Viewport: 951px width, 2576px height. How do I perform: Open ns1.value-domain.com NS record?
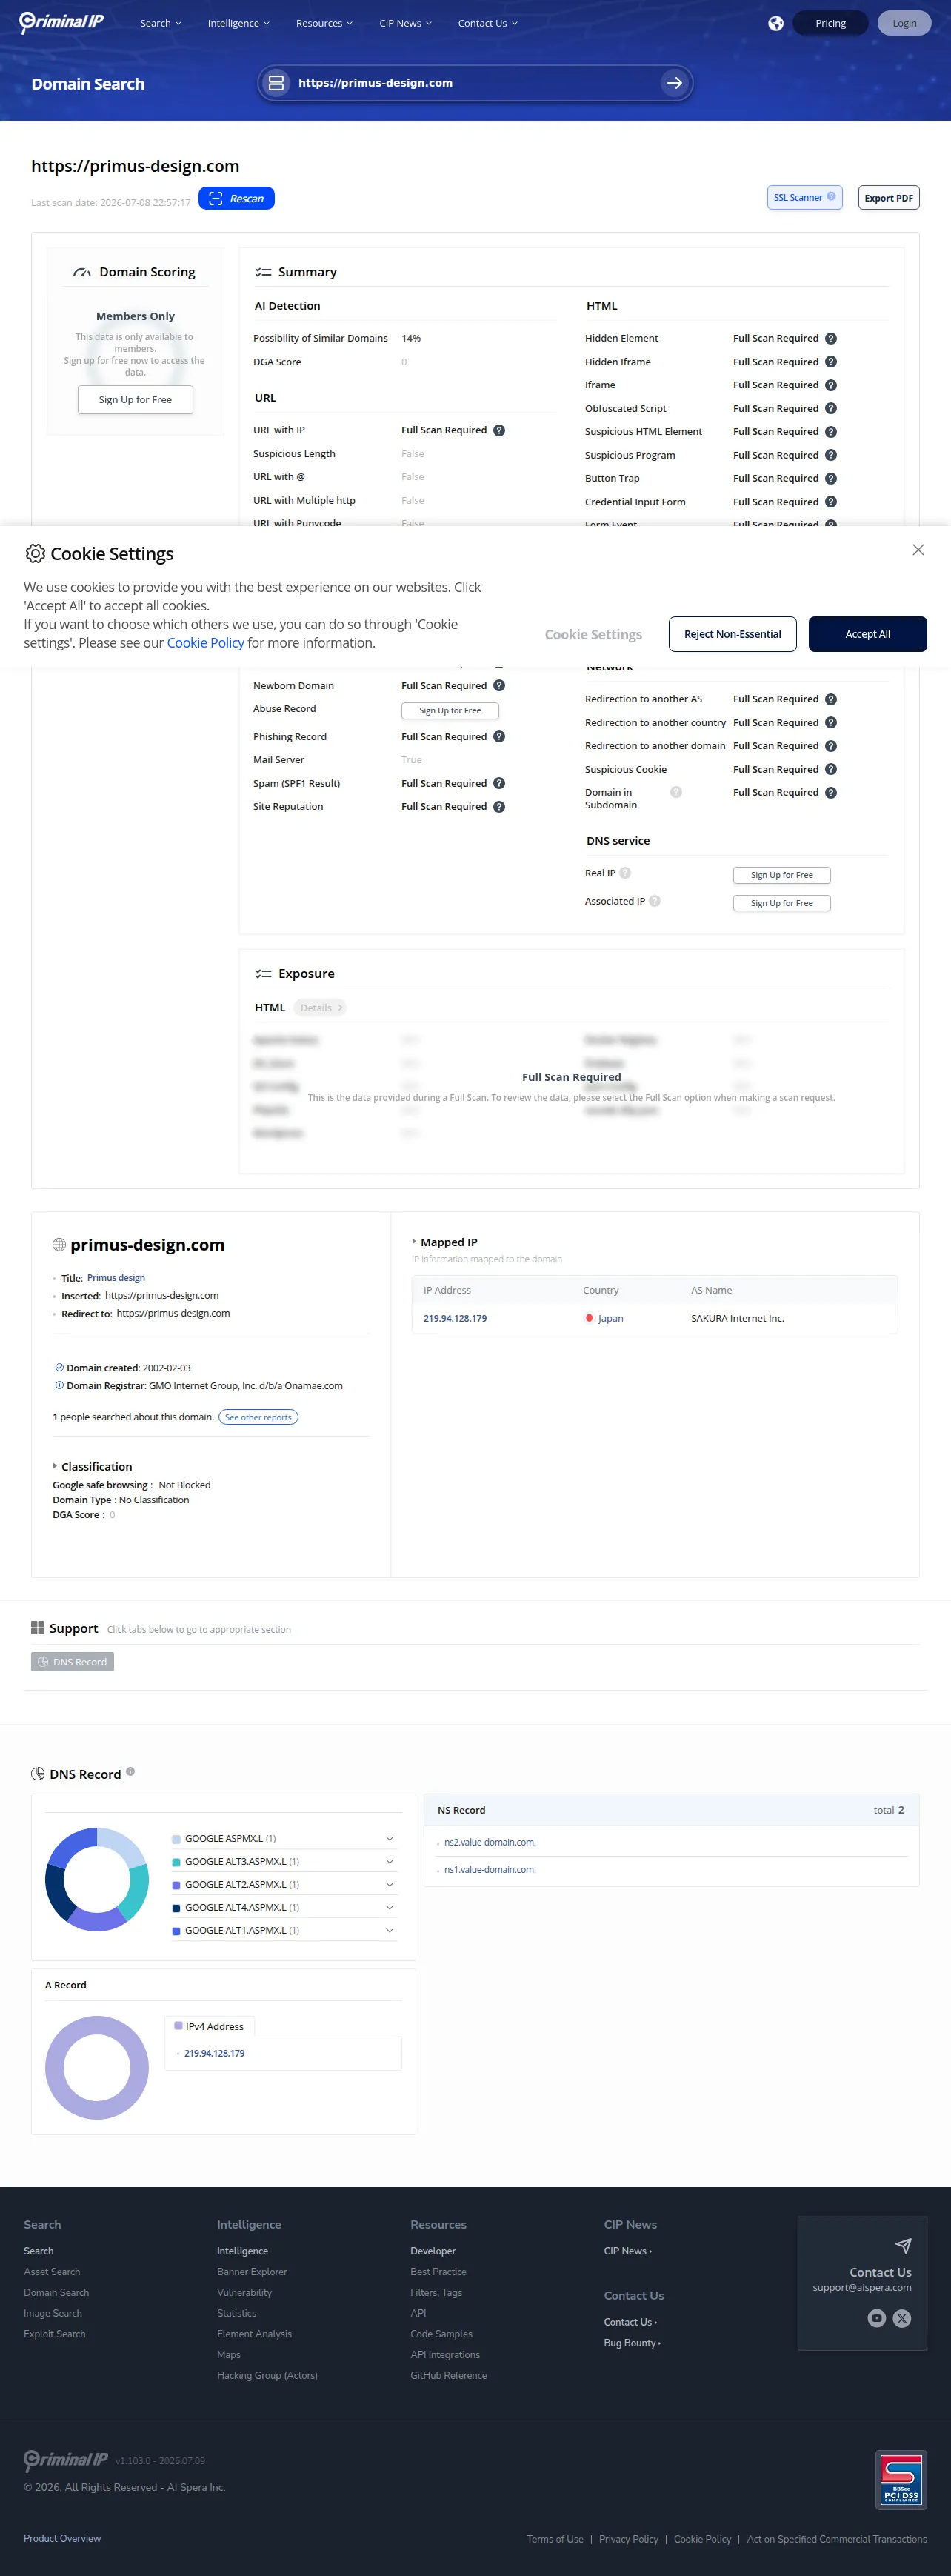tap(490, 1869)
